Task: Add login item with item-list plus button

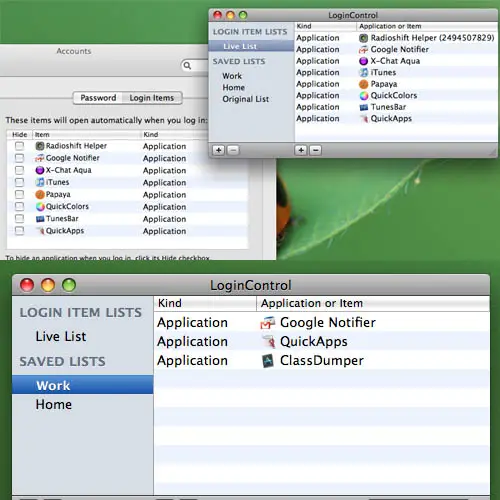Action: pyautogui.click(x=301, y=150)
